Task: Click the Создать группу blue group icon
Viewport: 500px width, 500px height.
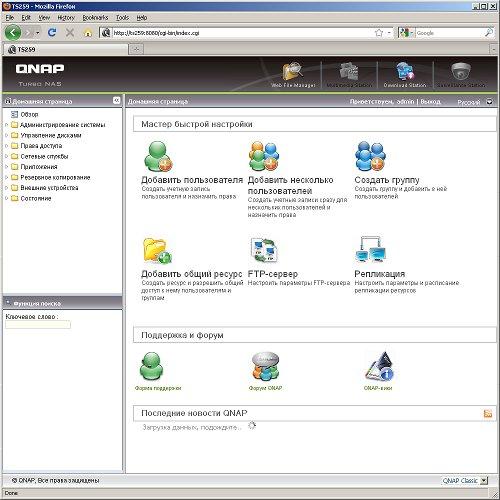Action: 370,156
